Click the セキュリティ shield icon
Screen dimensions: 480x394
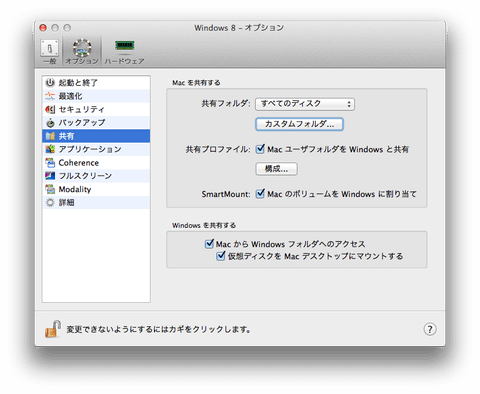pyautogui.click(x=50, y=109)
